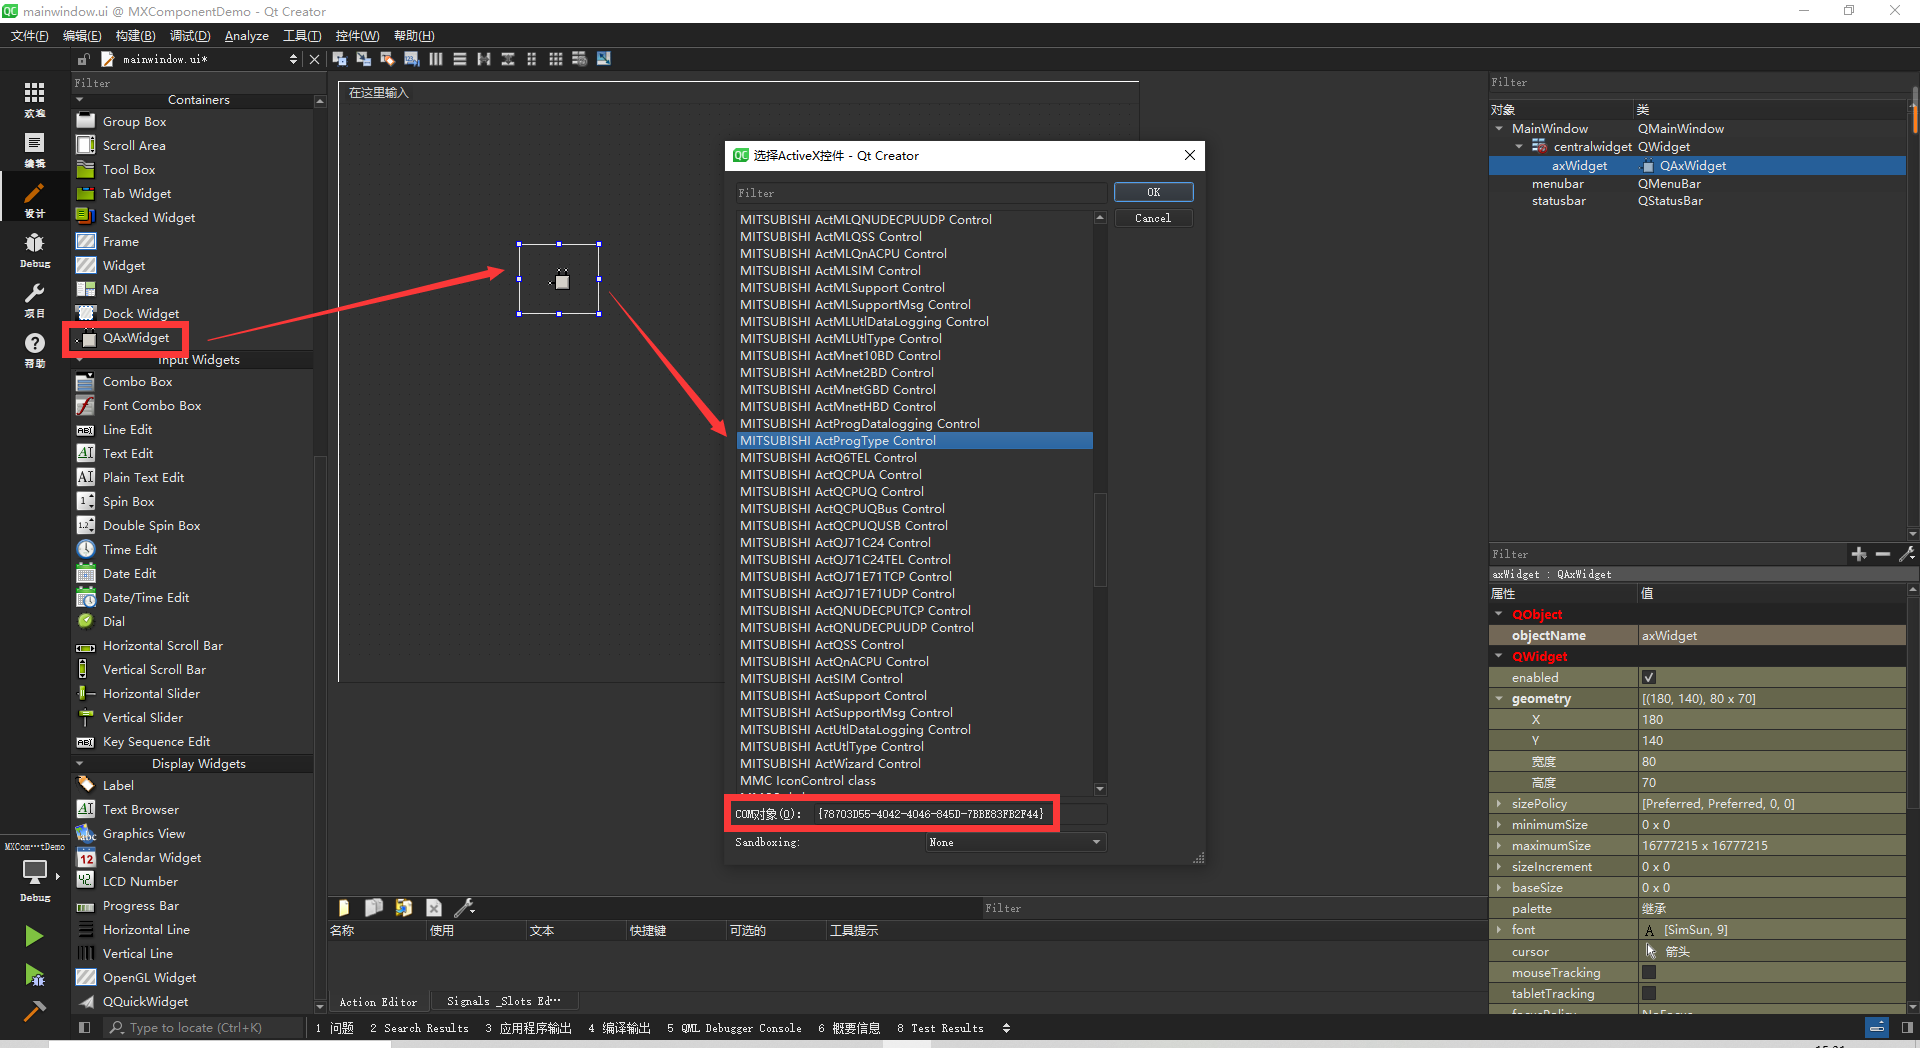Start debugging with run-bug icon
This screenshot has width=1920, height=1048.
(x=34, y=974)
